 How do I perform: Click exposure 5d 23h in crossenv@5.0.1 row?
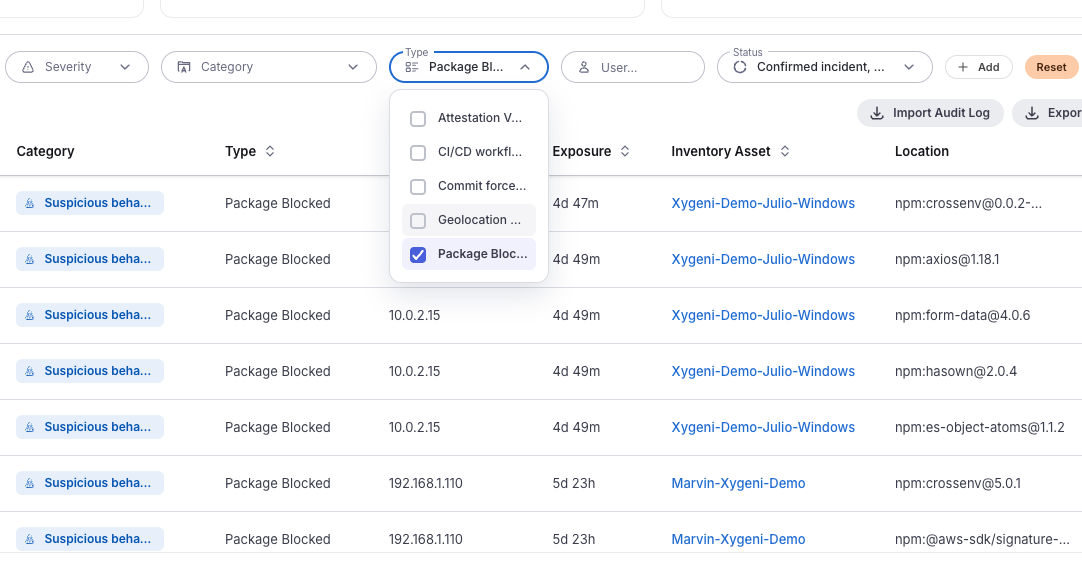click(x=574, y=483)
